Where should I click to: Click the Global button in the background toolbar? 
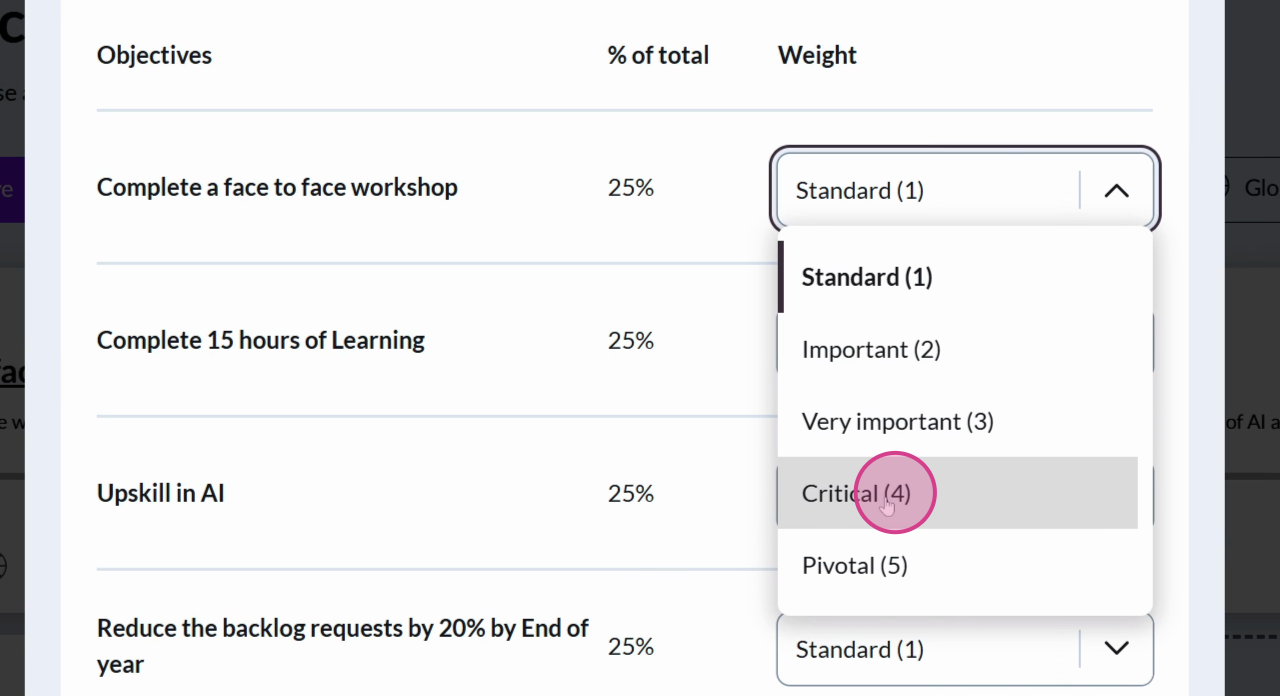(x=1253, y=187)
